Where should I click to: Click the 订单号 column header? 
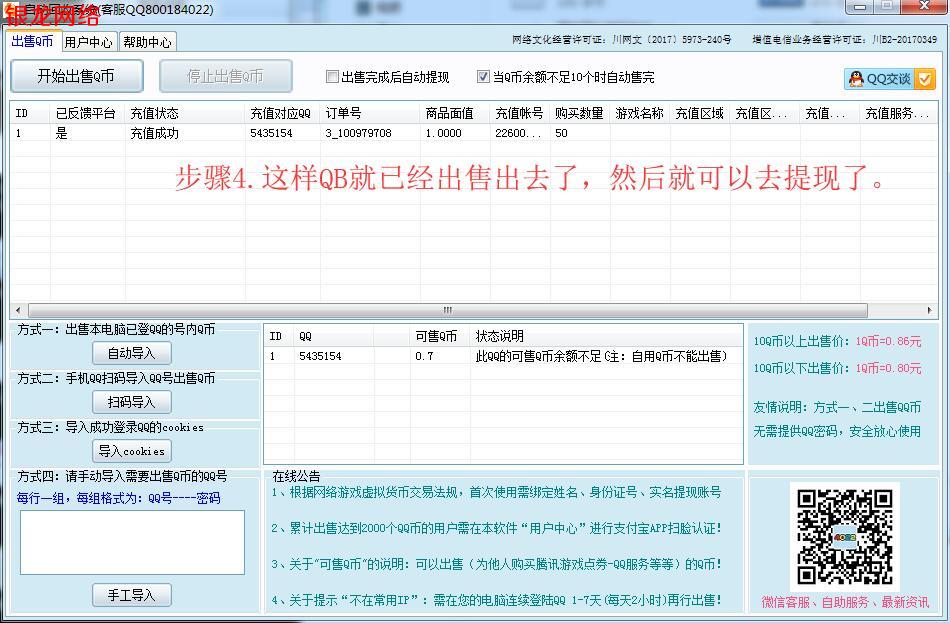click(370, 113)
